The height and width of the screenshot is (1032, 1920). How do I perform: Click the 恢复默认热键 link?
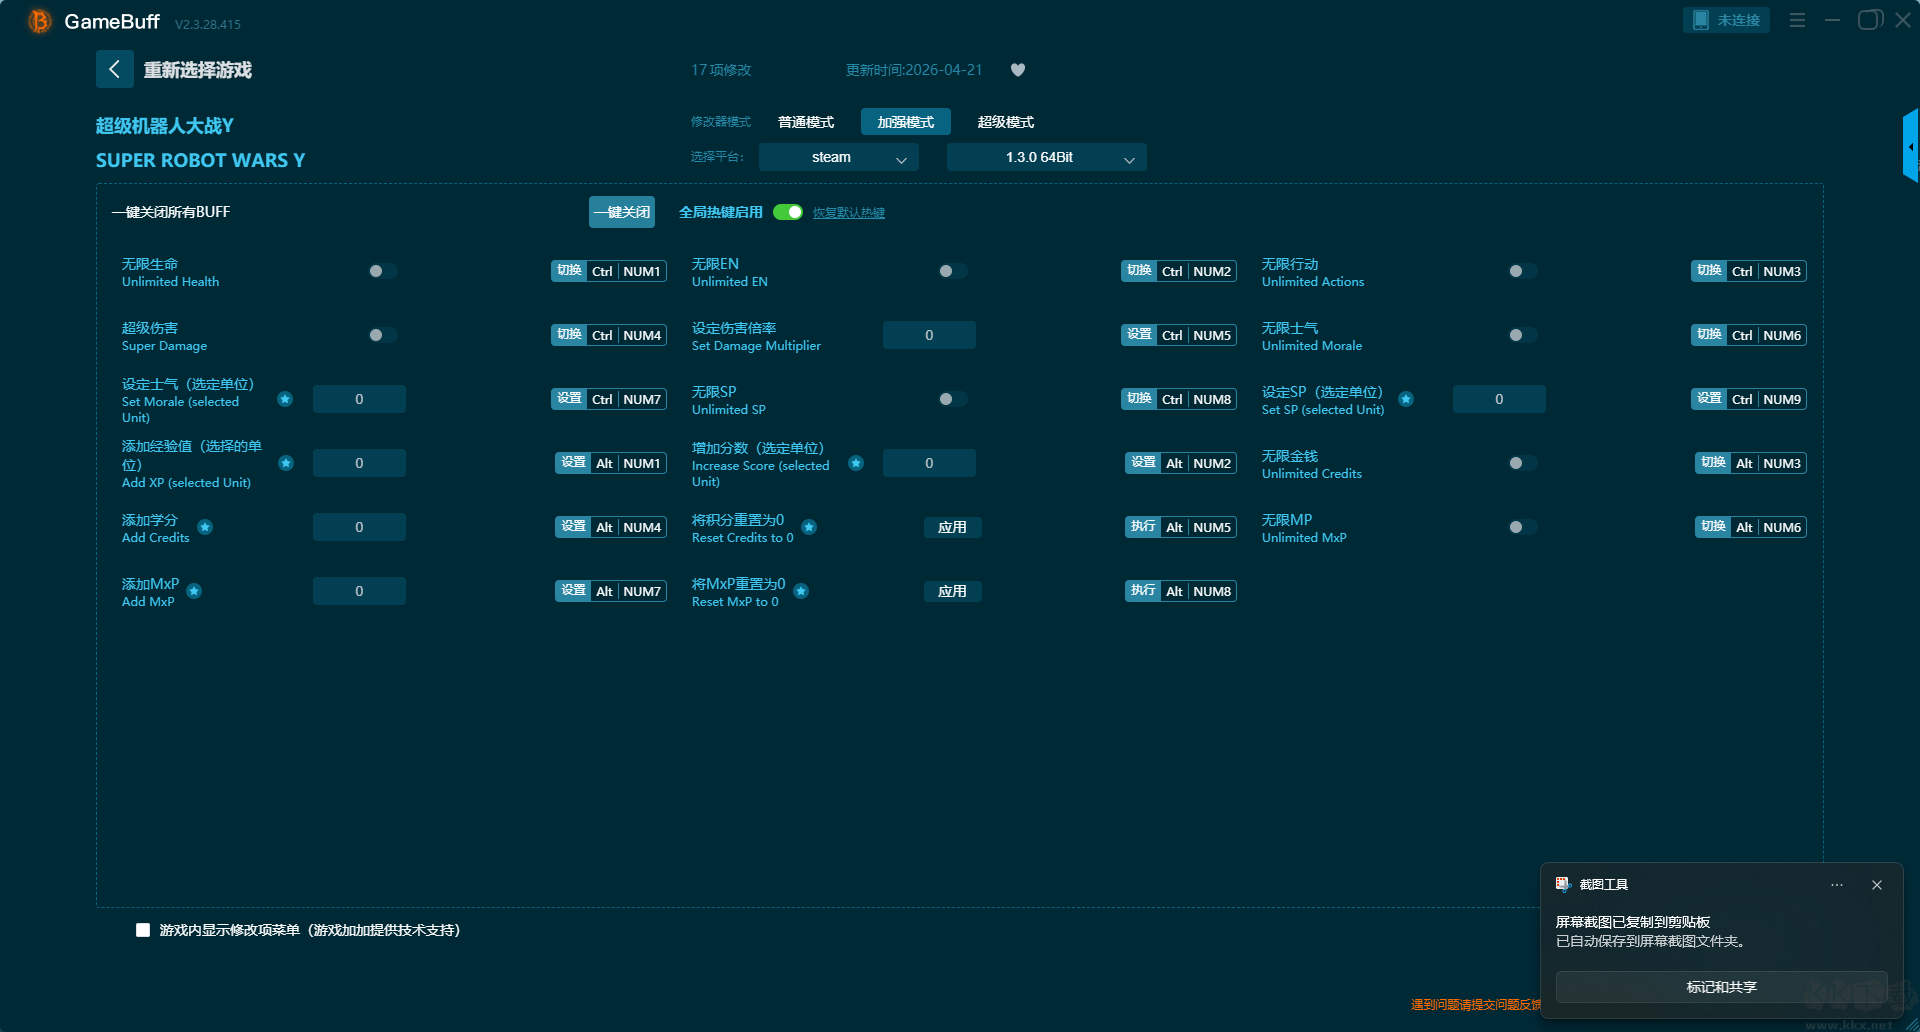848,212
